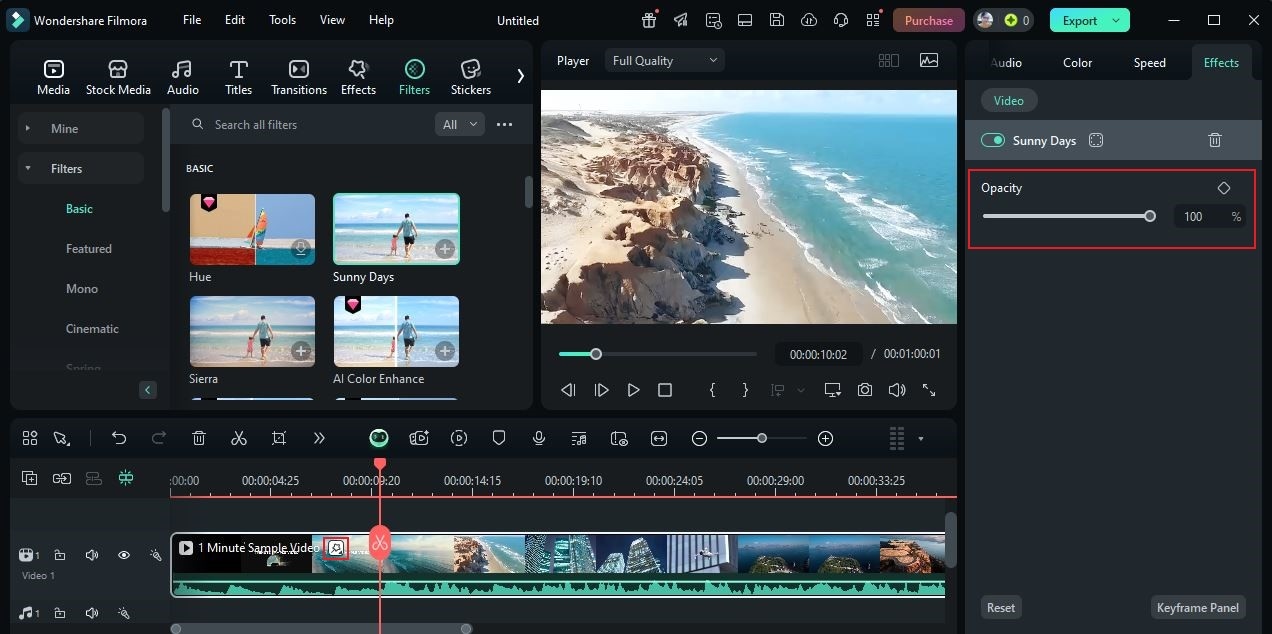The height and width of the screenshot is (634, 1272).
Task: Hide the Video 1 track
Action: click(124, 555)
